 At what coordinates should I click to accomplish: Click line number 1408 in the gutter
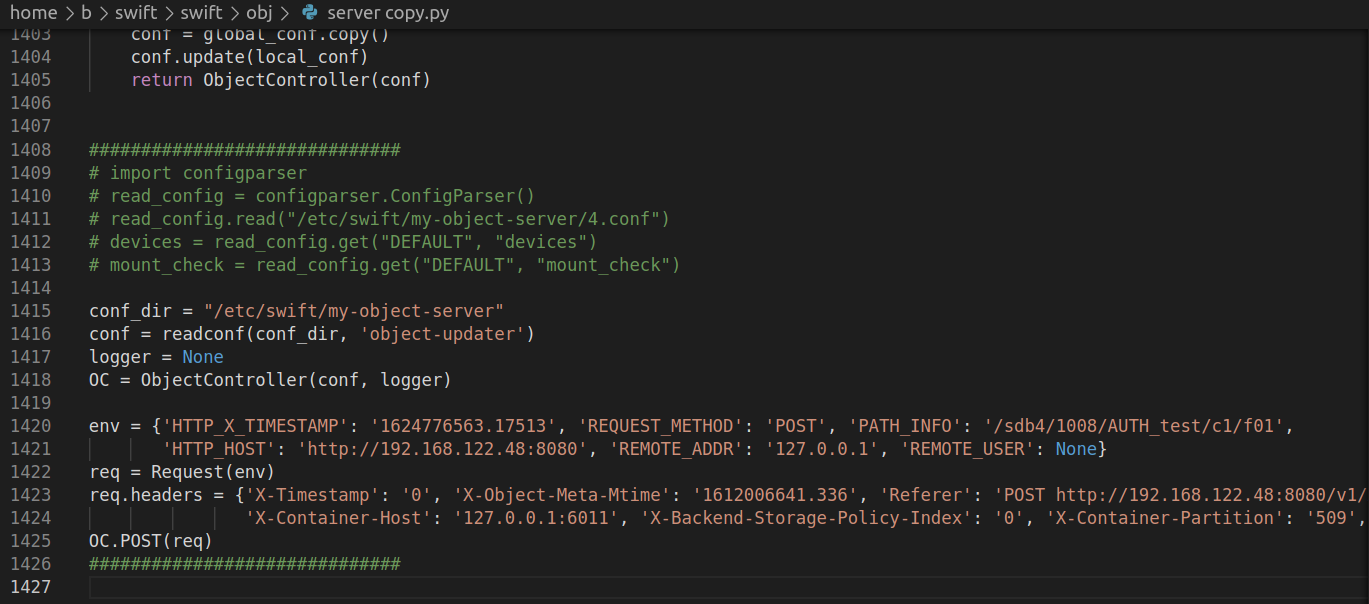click(x=30, y=150)
